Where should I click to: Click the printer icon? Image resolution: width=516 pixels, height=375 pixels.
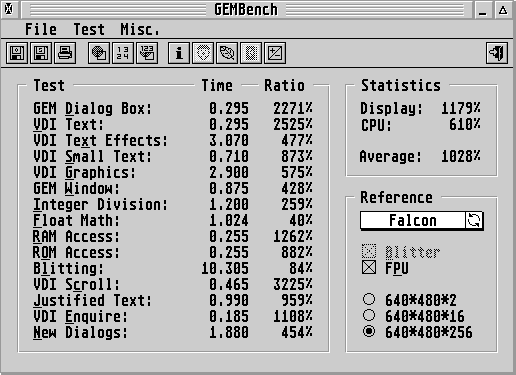tap(65, 53)
